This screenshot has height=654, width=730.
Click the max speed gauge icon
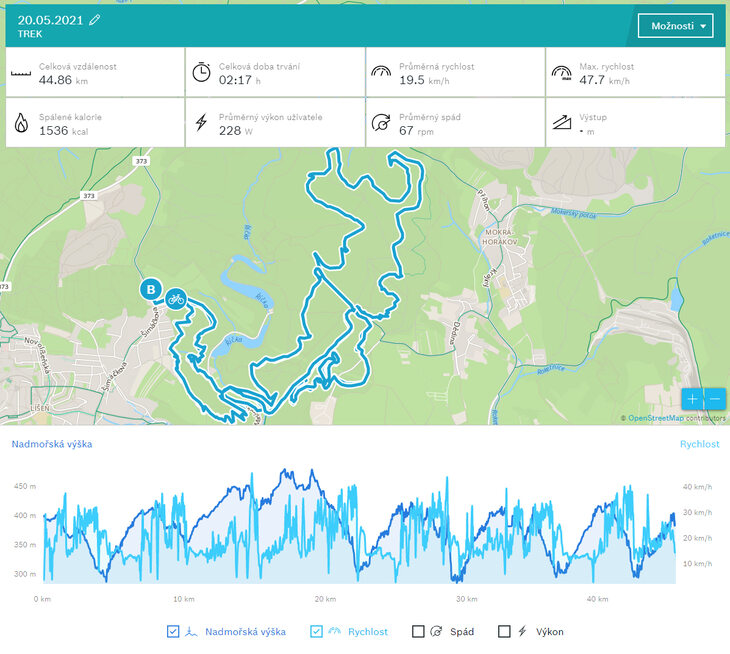(561, 72)
